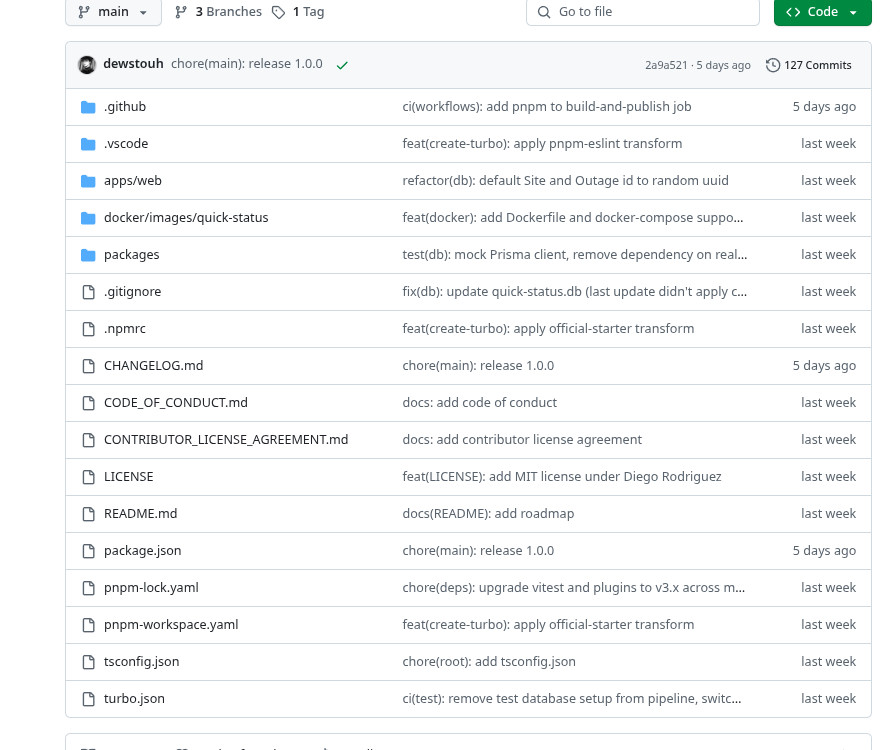Open commit 'ci(workflows): add pnpm to build-and-publish job'
The height and width of the screenshot is (750, 890).
547,107
